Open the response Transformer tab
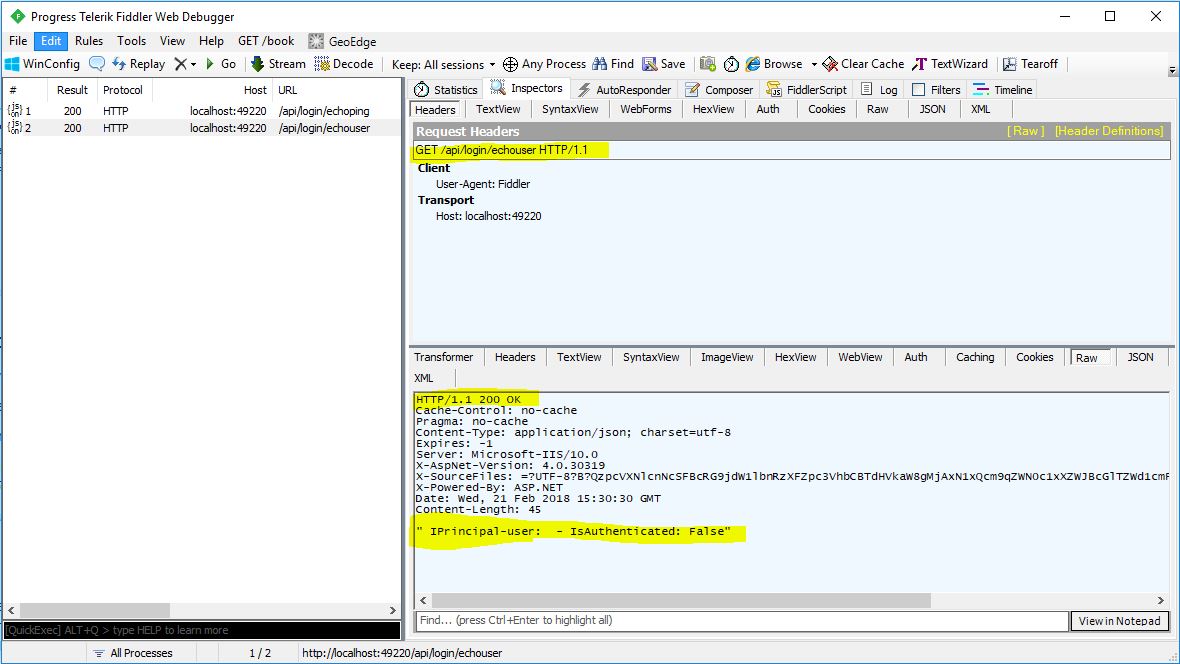This screenshot has width=1180, height=664. coord(443,357)
